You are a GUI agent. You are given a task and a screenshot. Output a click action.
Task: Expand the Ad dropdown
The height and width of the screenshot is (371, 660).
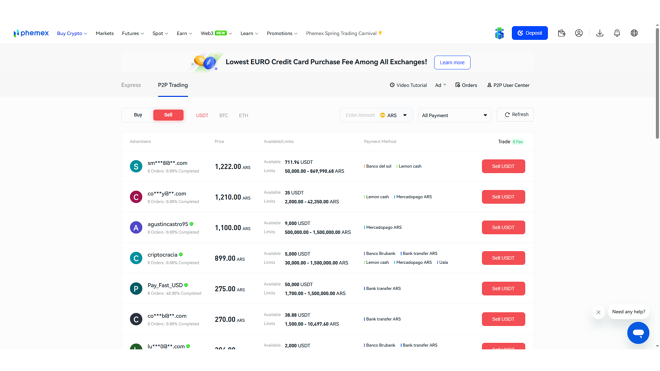(440, 85)
